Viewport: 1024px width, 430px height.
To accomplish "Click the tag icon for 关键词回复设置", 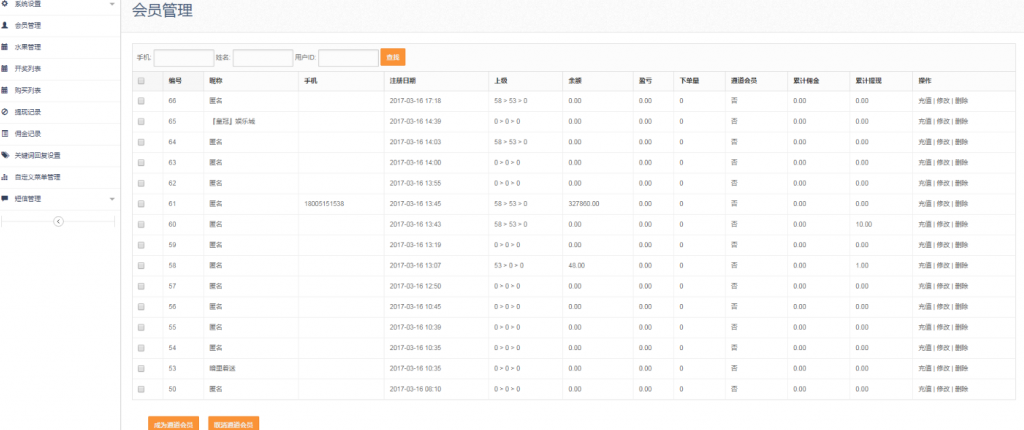I will 5,155.
